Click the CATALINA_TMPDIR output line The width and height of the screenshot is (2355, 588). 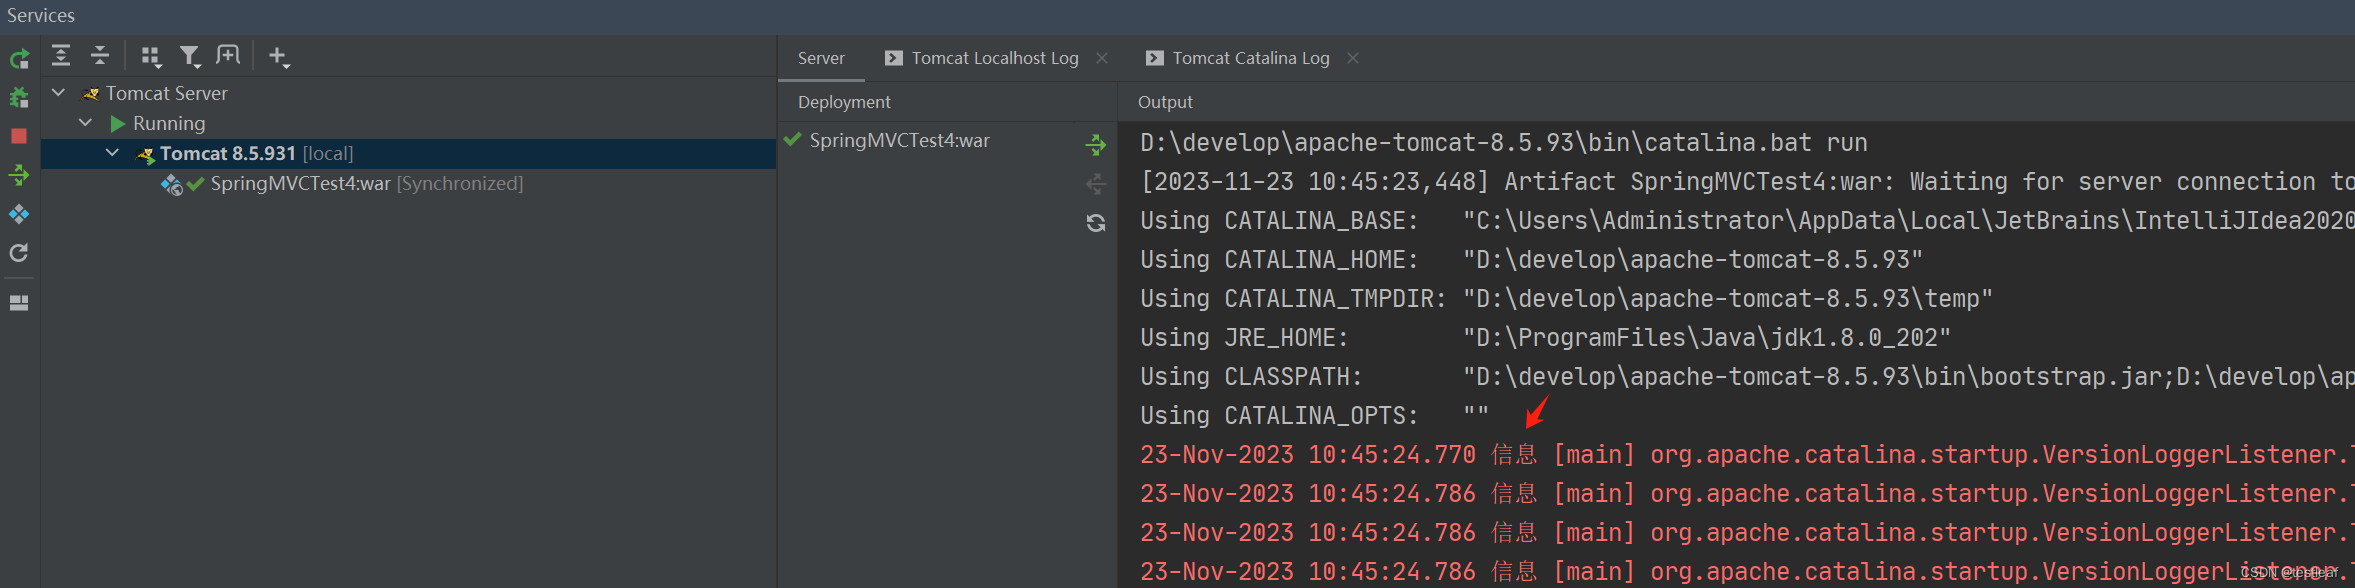1566,299
